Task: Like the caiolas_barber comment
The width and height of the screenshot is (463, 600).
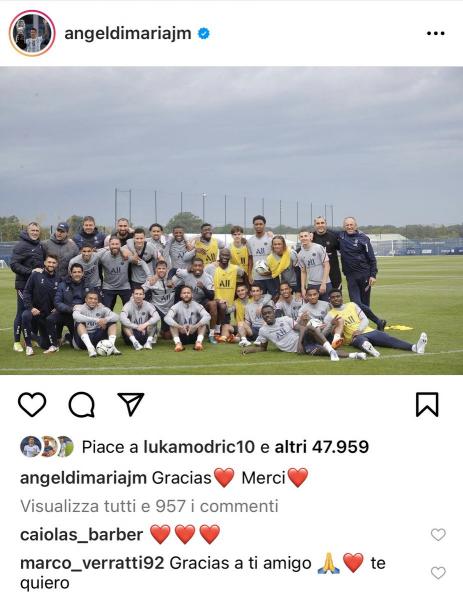Action: tap(438, 535)
